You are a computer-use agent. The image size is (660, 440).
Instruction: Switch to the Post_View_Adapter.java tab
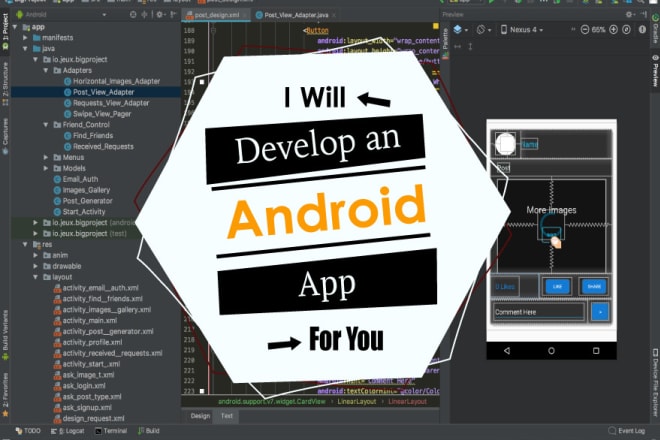296,15
